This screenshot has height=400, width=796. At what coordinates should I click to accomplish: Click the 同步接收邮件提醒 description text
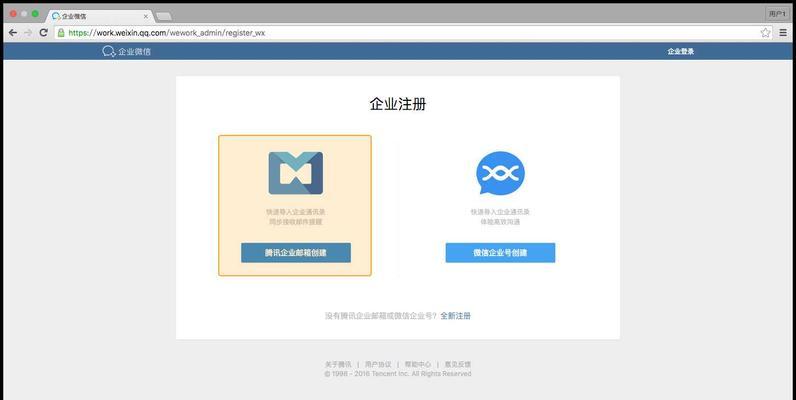click(295, 222)
